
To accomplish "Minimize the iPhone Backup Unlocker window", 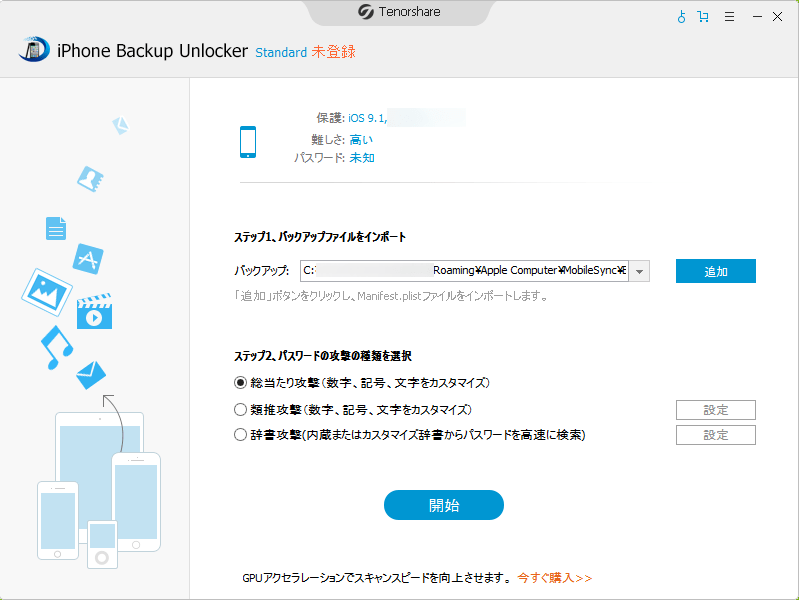I will point(757,17).
